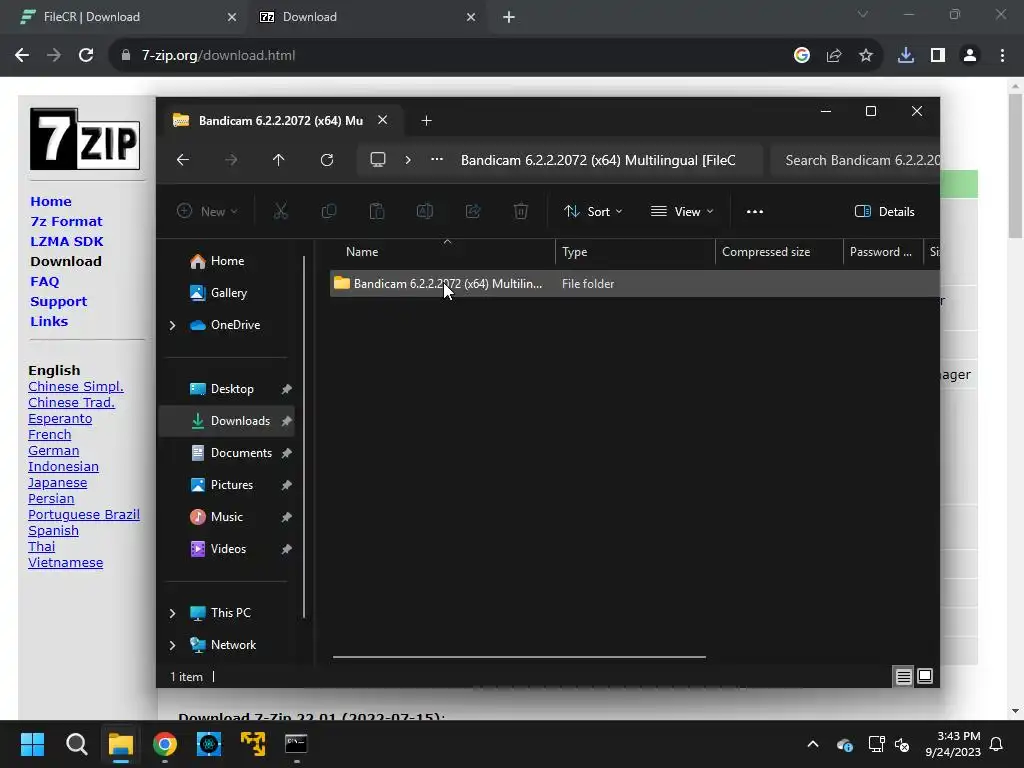Refresh the File Explorer folder view

click(327, 160)
